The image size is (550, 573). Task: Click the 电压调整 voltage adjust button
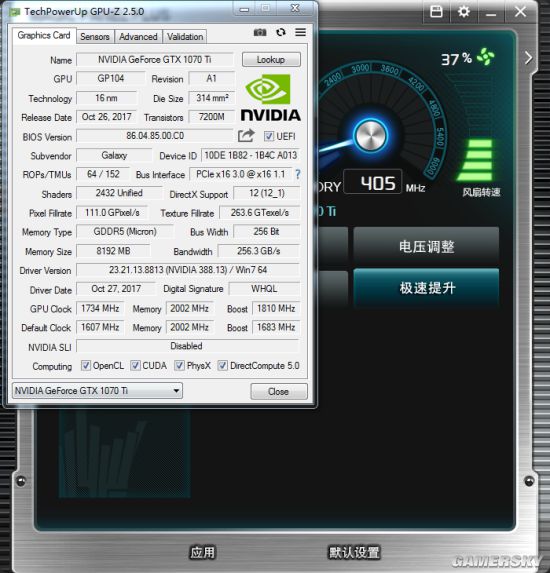[426, 246]
